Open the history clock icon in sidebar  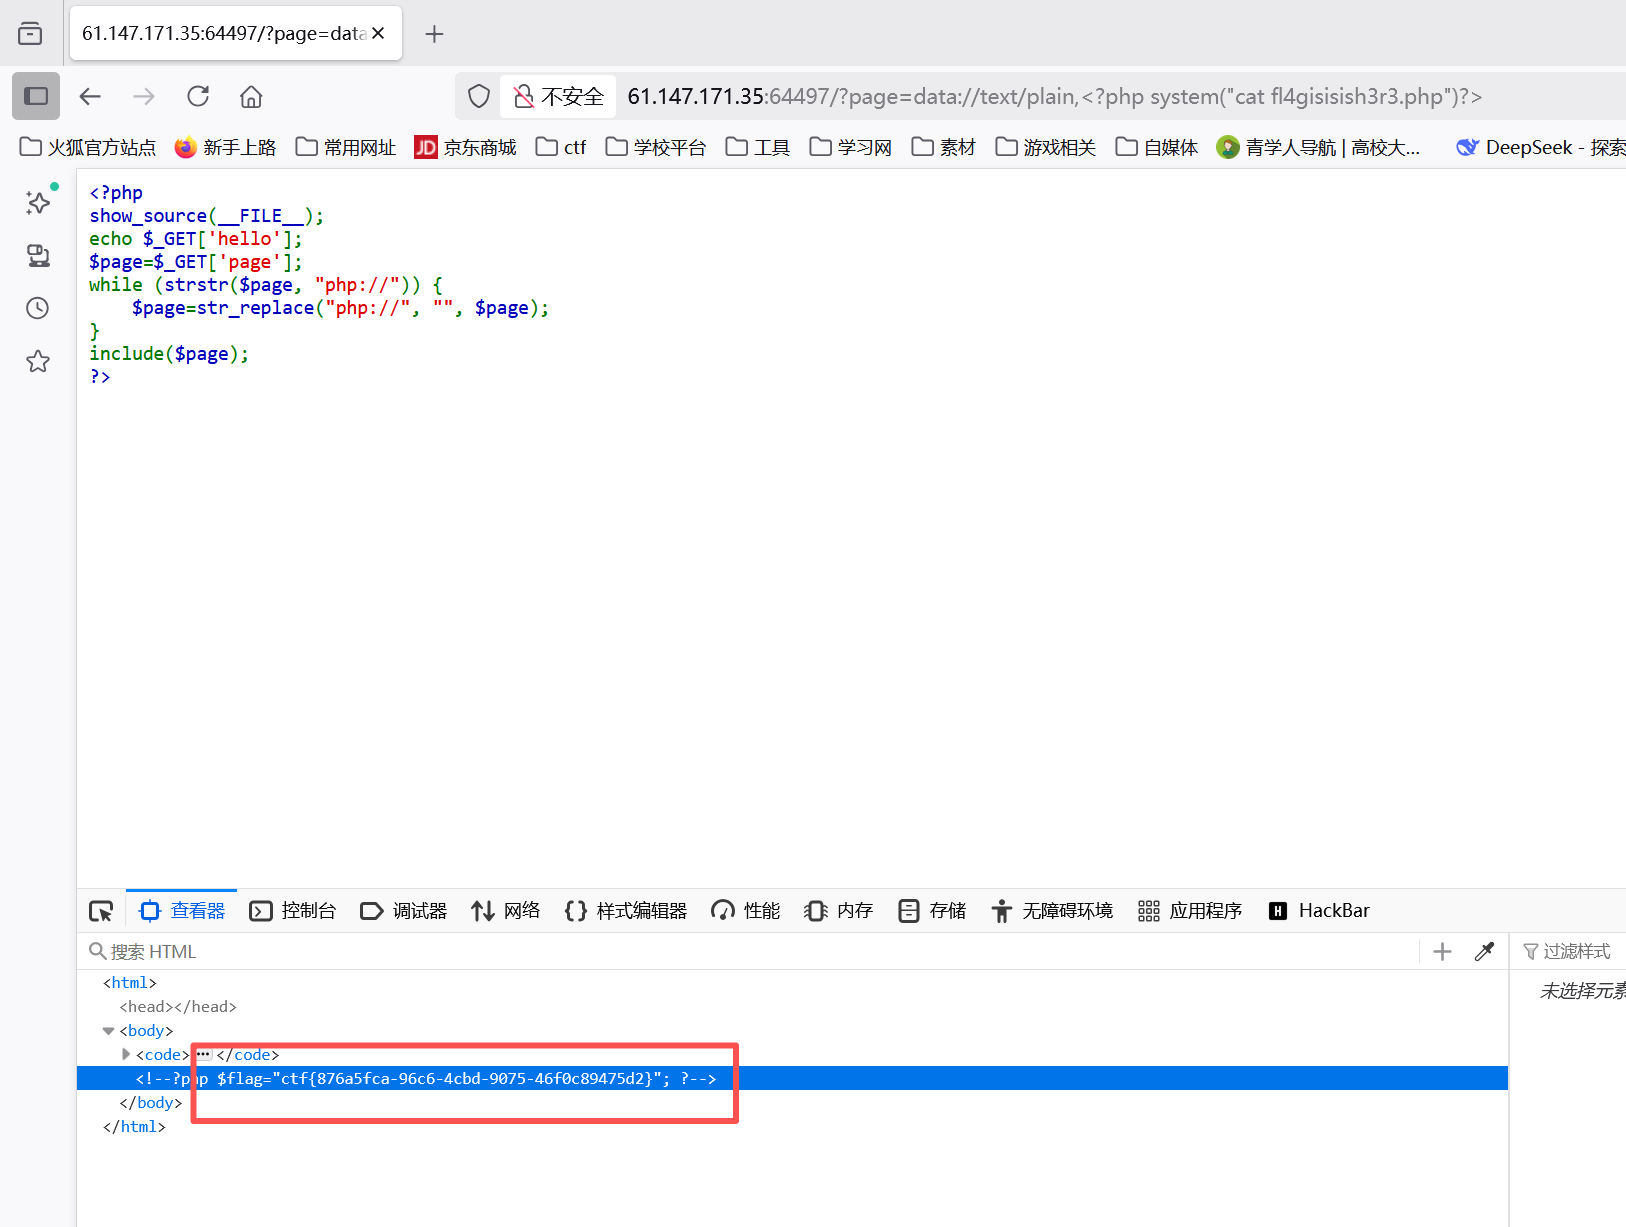point(37,308)
